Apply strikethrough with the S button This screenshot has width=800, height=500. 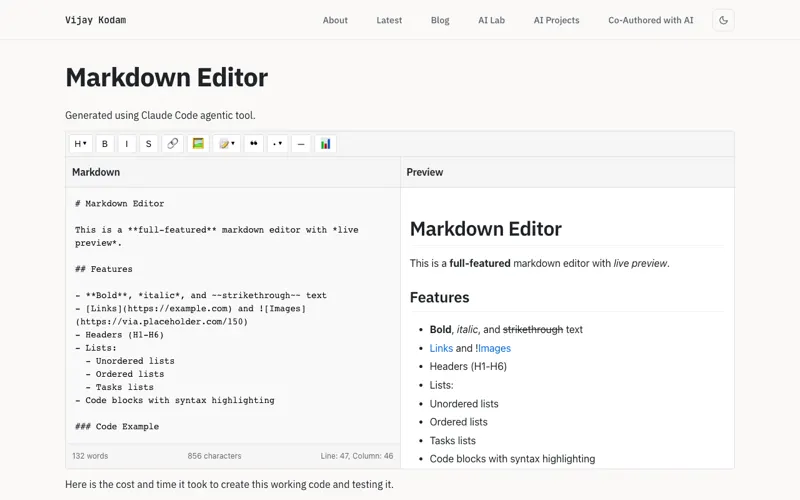coord(148,144)
